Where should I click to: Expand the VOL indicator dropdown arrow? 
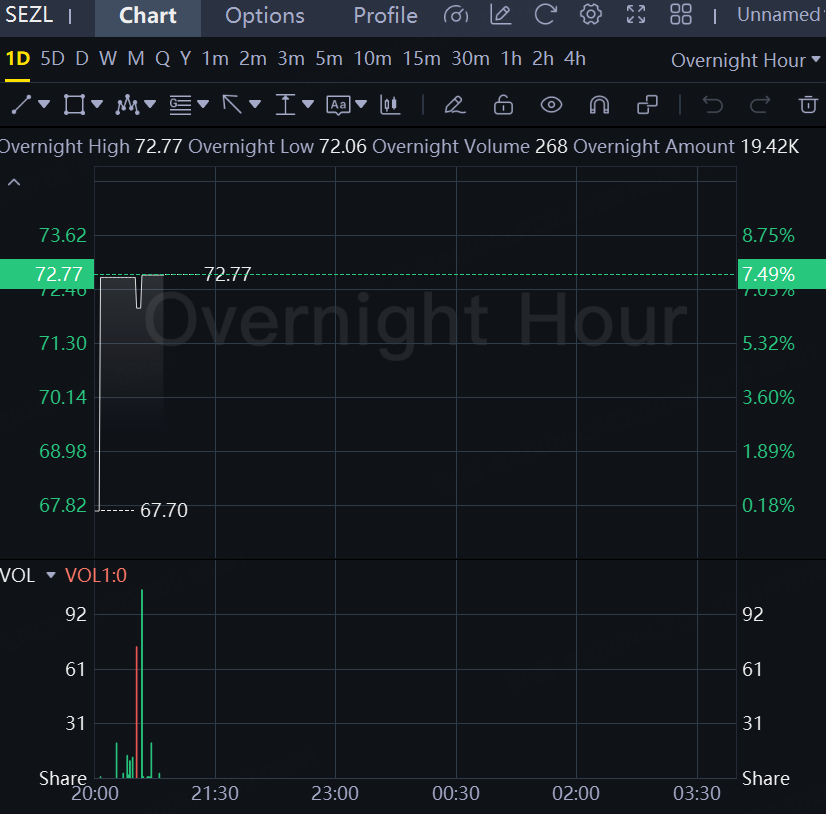point(51,575)
